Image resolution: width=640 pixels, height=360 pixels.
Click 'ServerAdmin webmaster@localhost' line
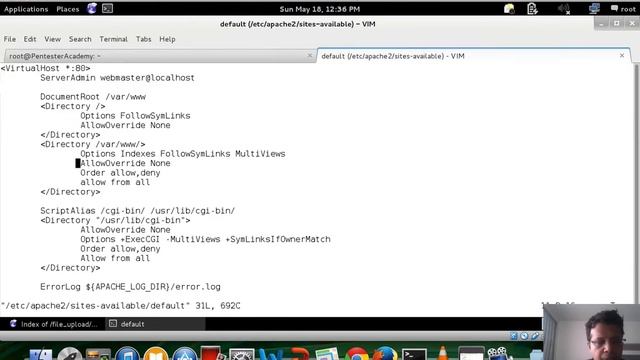118,78
